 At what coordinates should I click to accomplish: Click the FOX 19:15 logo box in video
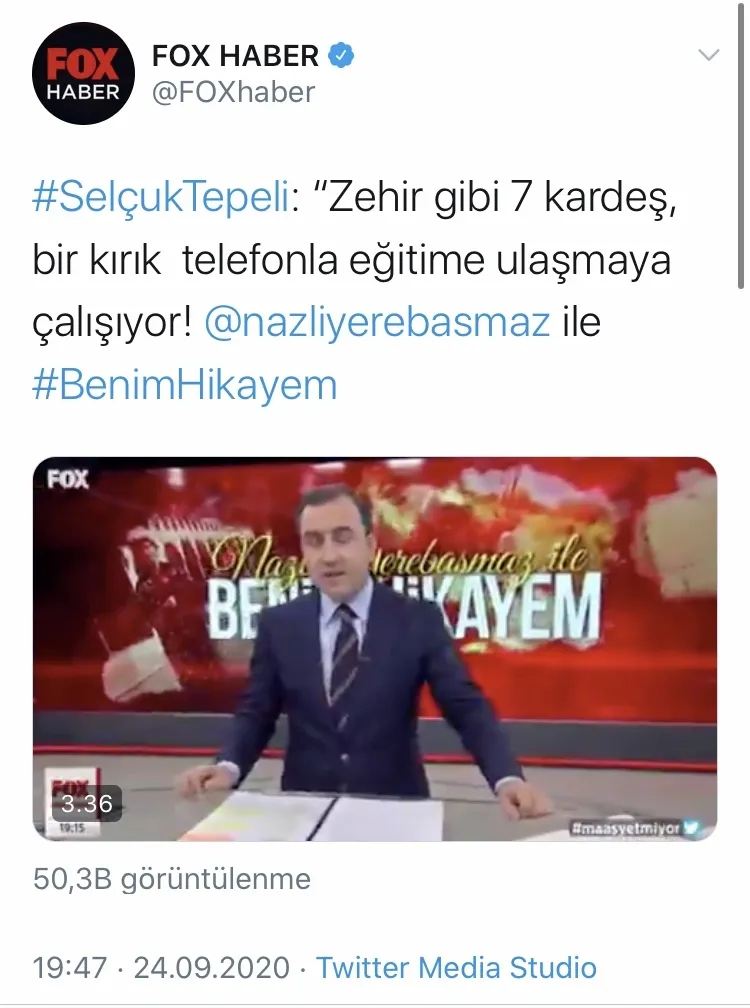click(71, 802)
